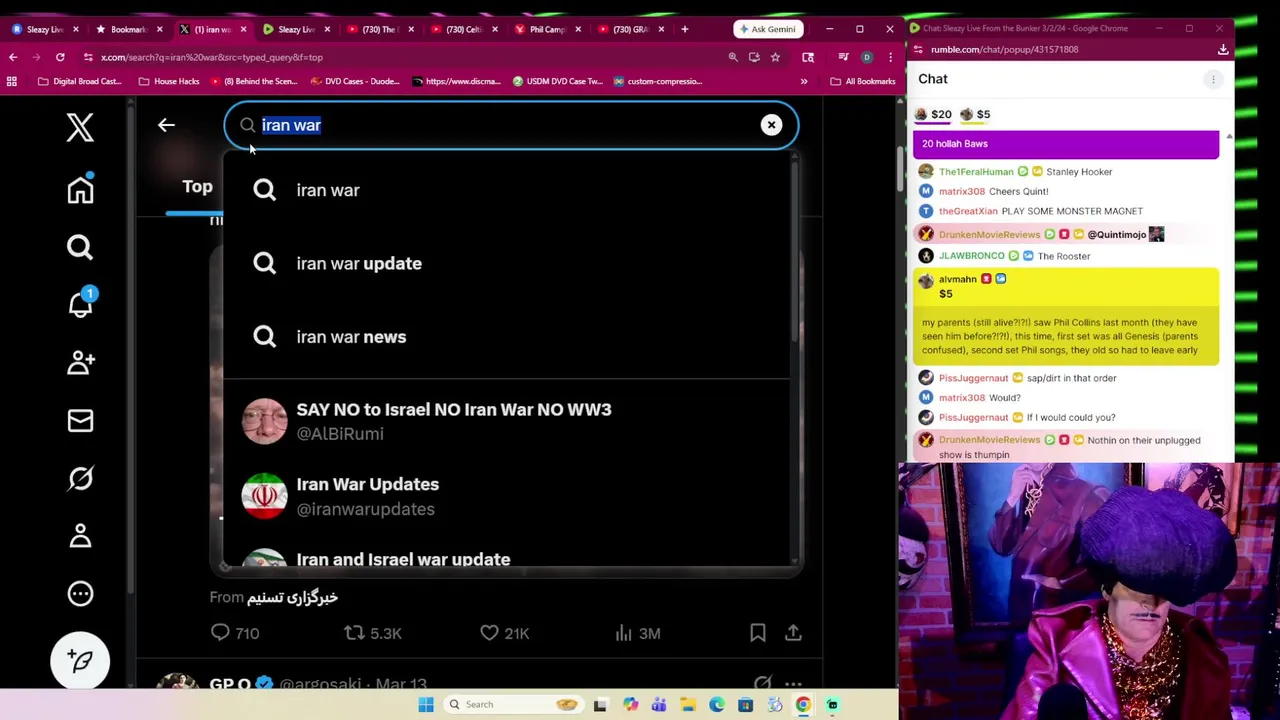Download icon in Rumble chat popup window
The image size is (1280, 720).
(1223, 49)
